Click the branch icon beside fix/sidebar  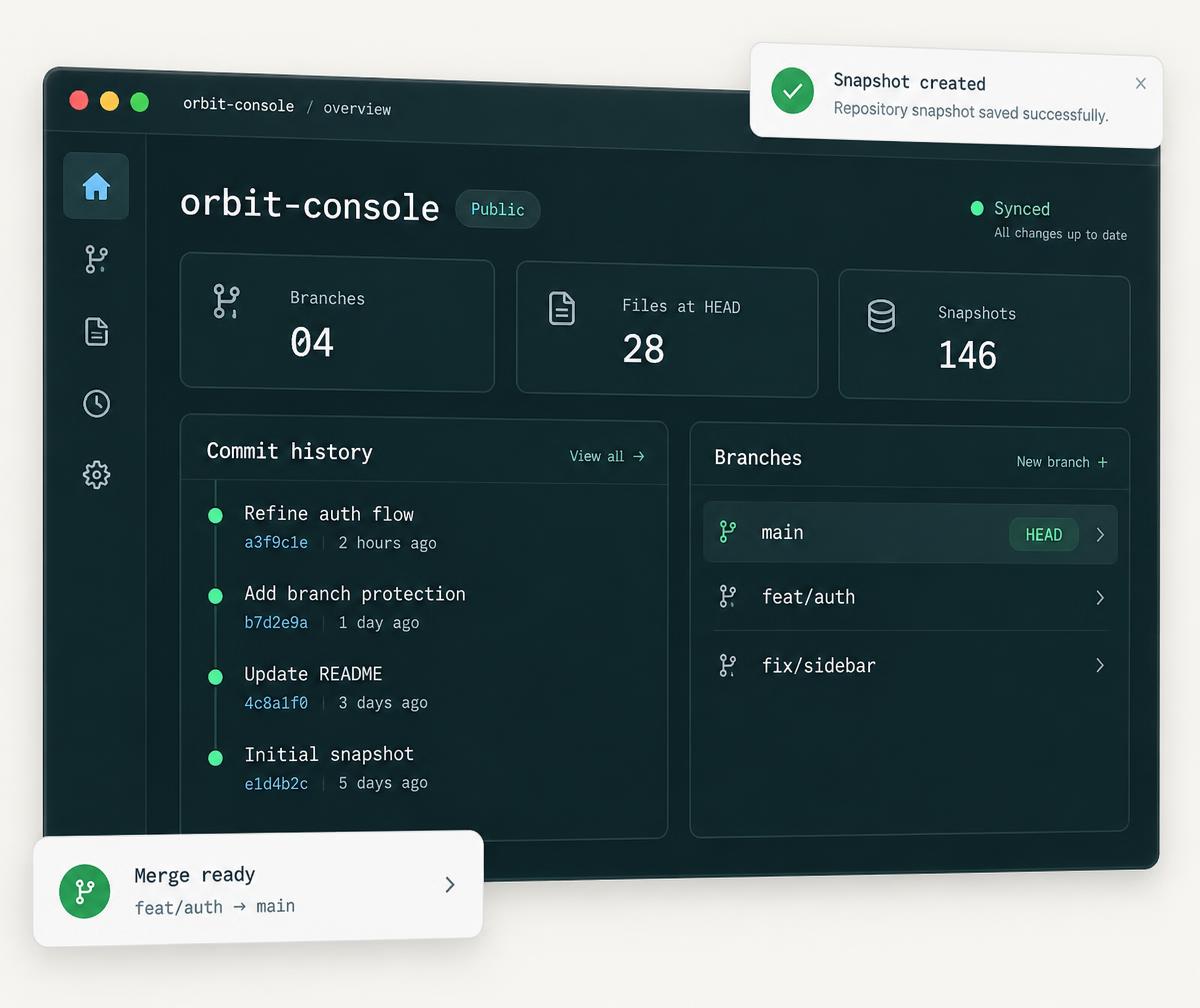pyautogui.click(x=728, y=665)
